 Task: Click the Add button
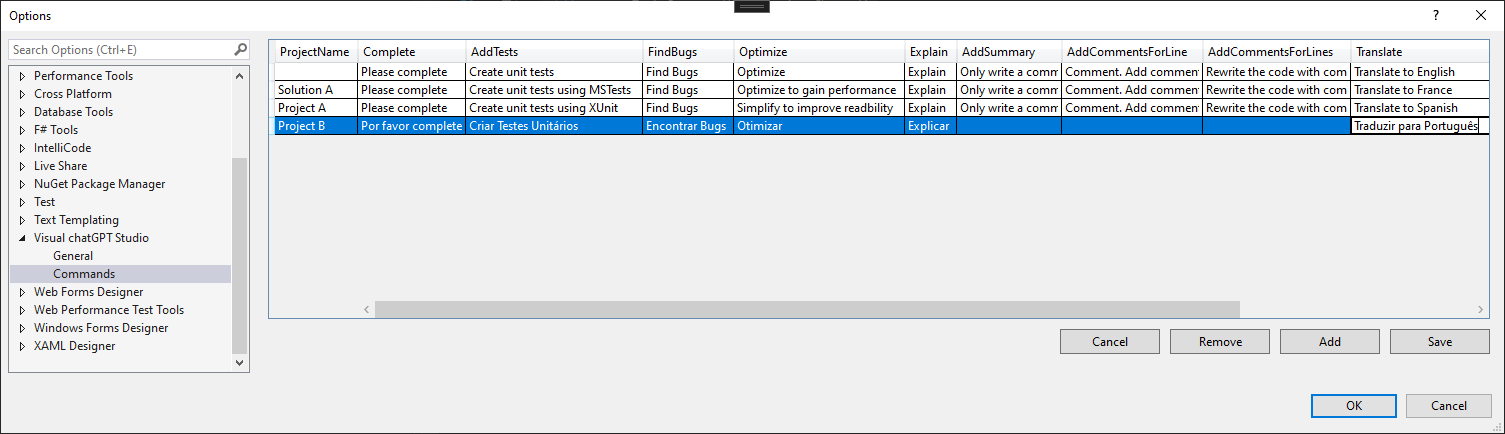(x=1330, y=342)
